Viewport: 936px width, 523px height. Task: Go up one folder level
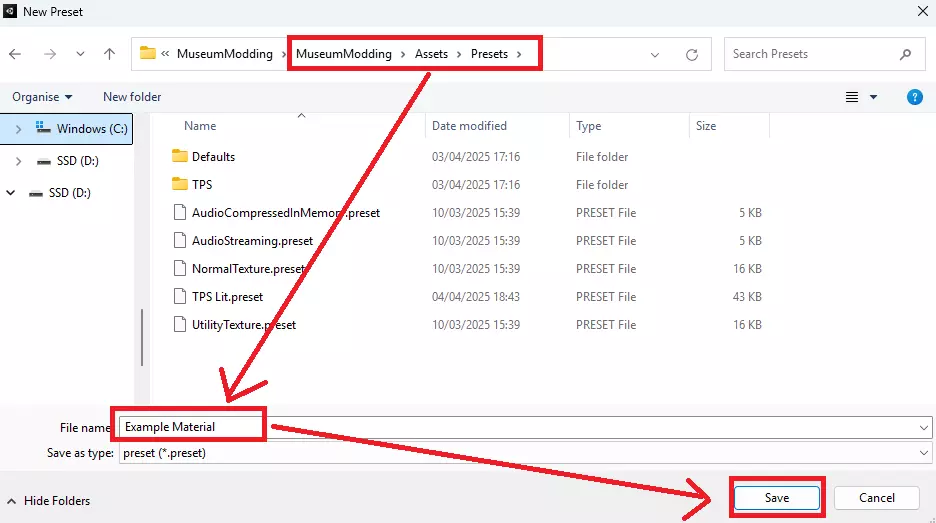[109, 54]
